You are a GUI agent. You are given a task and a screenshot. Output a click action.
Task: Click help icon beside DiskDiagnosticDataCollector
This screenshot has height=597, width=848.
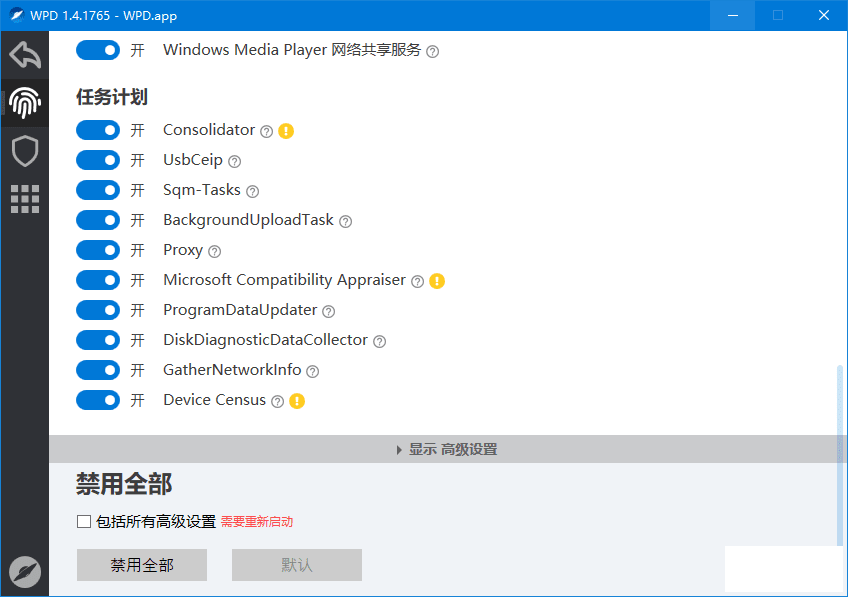click(380, 341)
